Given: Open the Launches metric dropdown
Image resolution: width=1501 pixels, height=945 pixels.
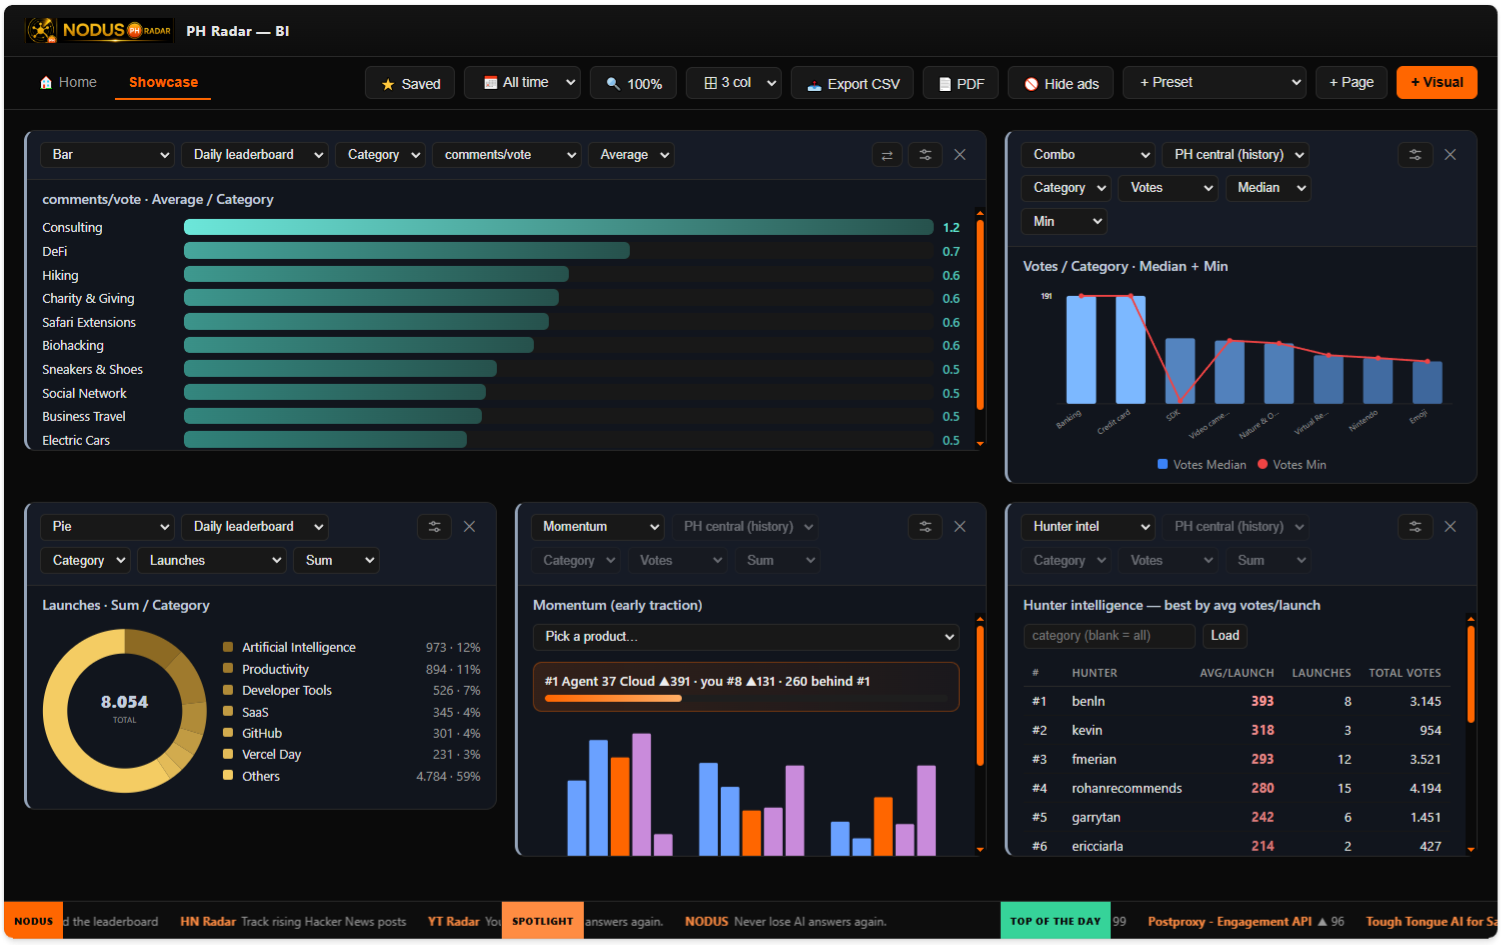Looking at the screenshot, I should pos(212,561).
